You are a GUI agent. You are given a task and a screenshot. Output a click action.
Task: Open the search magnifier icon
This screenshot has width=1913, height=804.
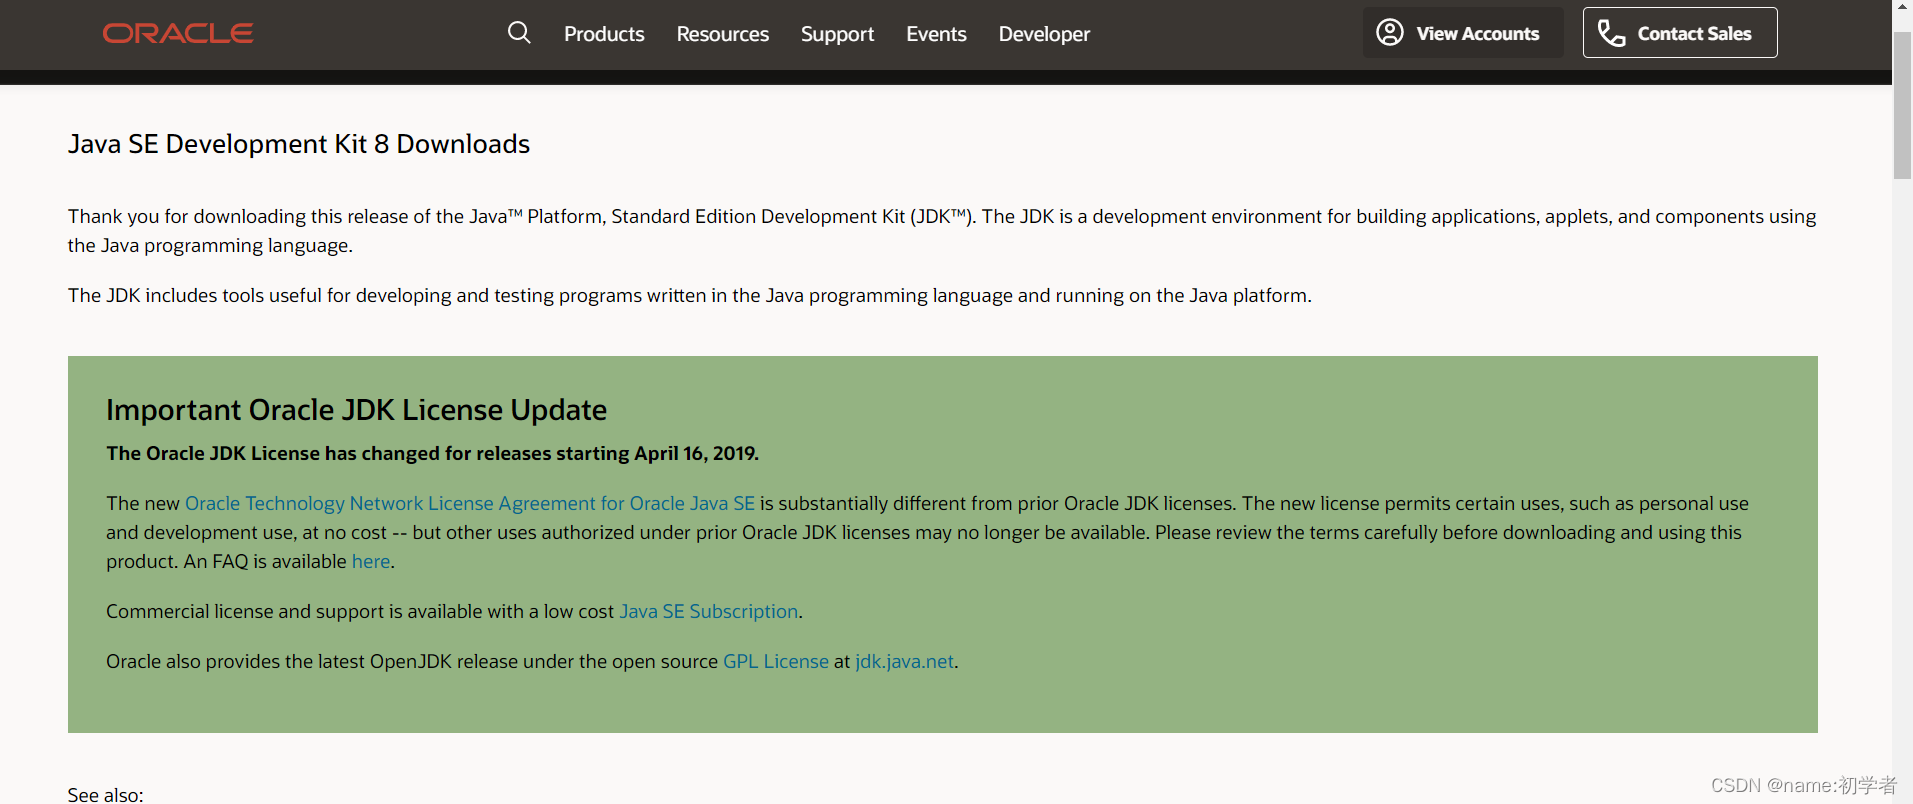click(519, 33)
